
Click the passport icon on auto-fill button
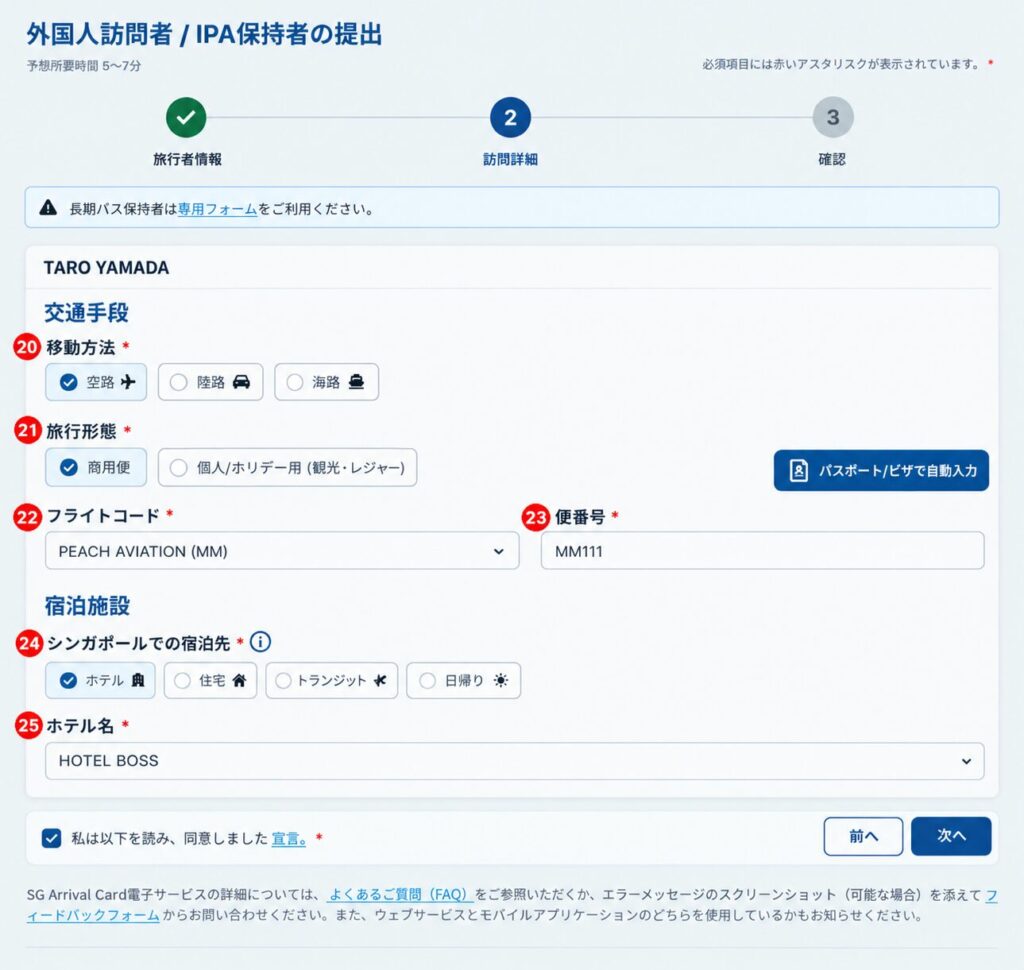click(x=799, y=470)
